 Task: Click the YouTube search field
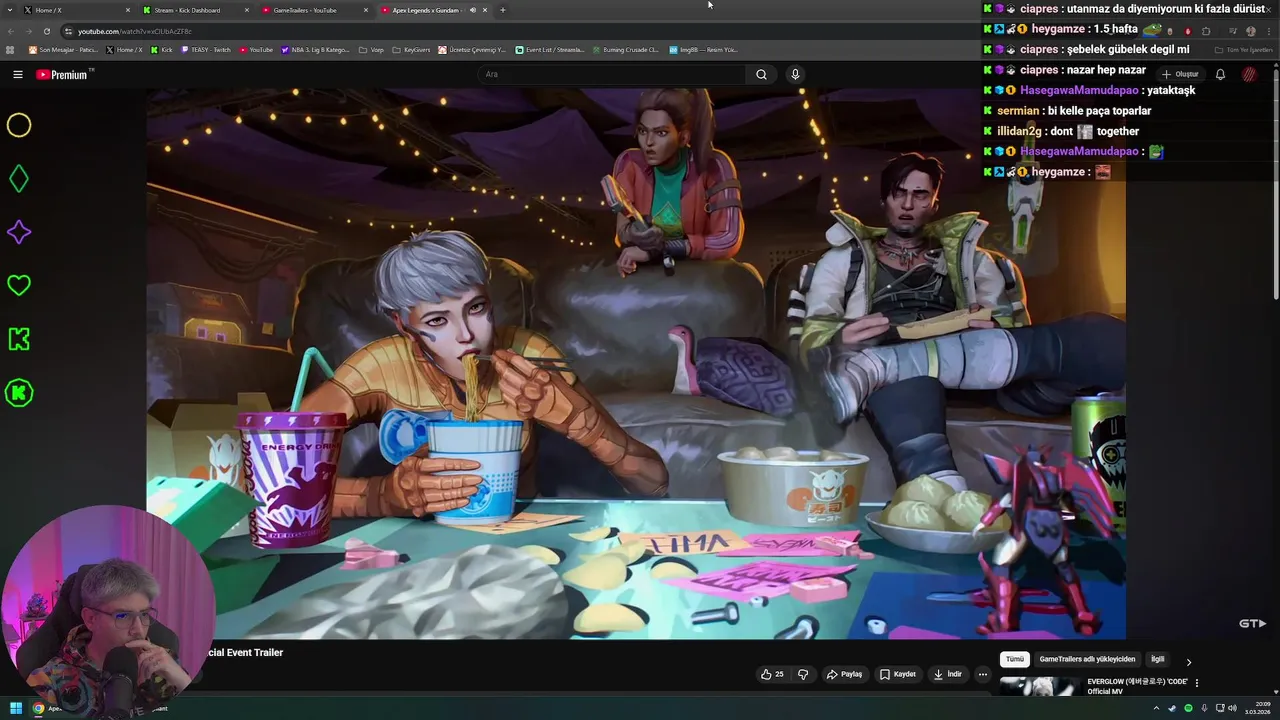(x=611, y=74)
